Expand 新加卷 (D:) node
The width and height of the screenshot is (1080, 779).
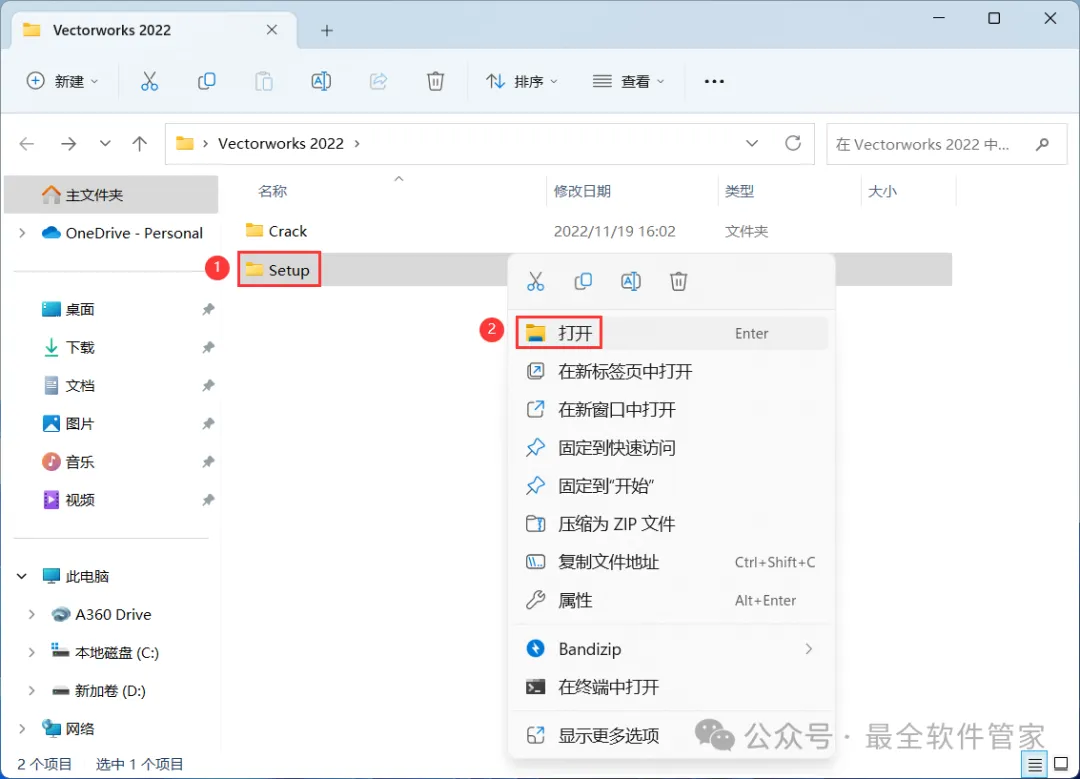pos(31,690)
